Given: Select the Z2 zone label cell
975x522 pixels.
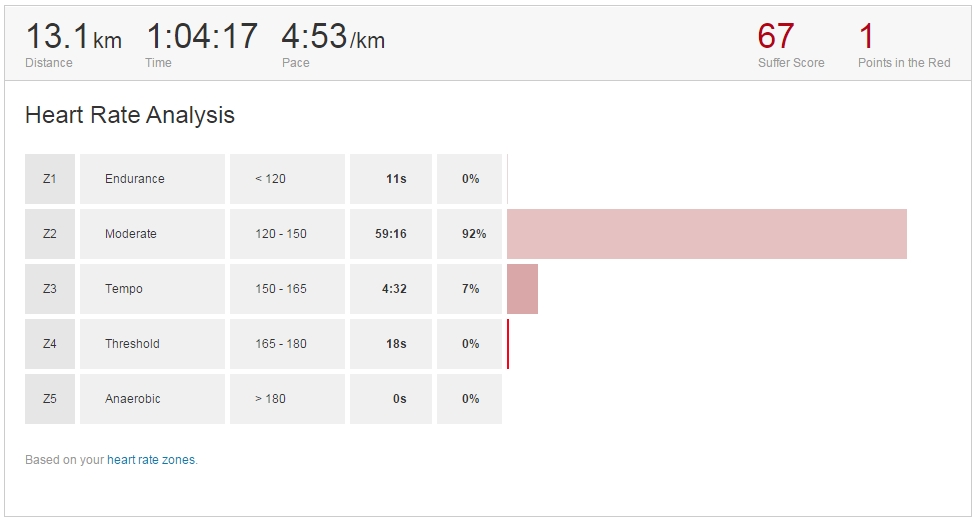Looking at the screenshot, I should [50, 234].
